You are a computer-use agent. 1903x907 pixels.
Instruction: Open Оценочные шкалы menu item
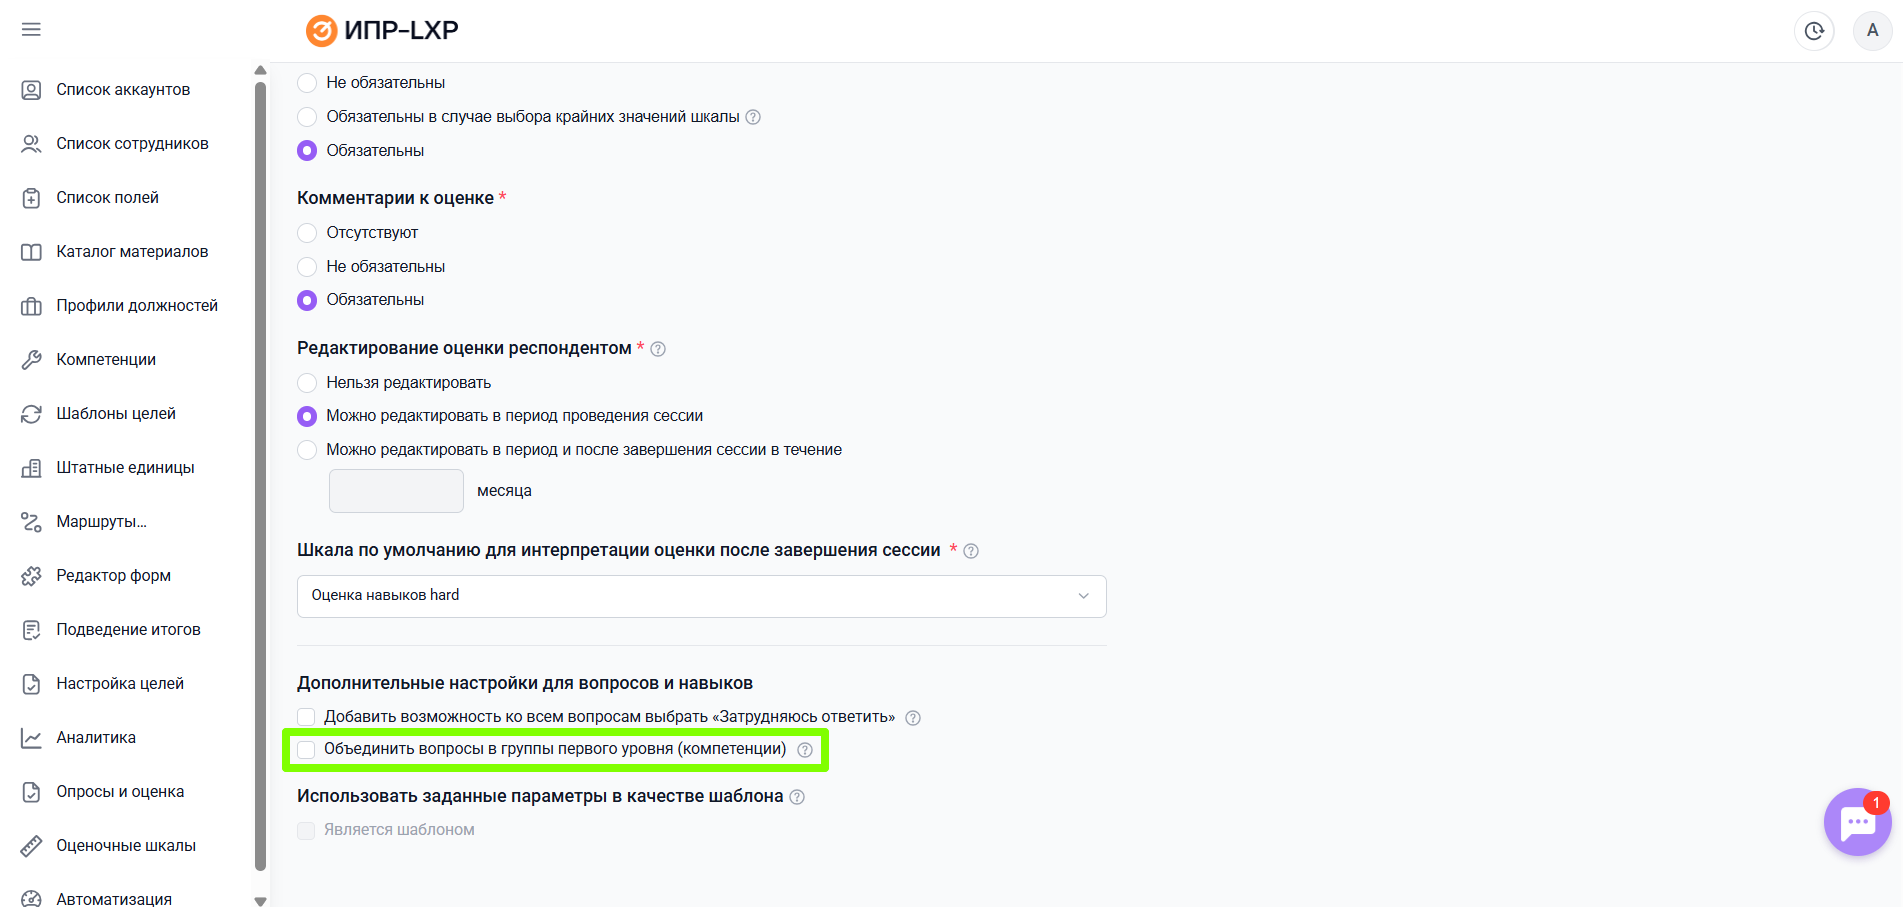point(126,846)
